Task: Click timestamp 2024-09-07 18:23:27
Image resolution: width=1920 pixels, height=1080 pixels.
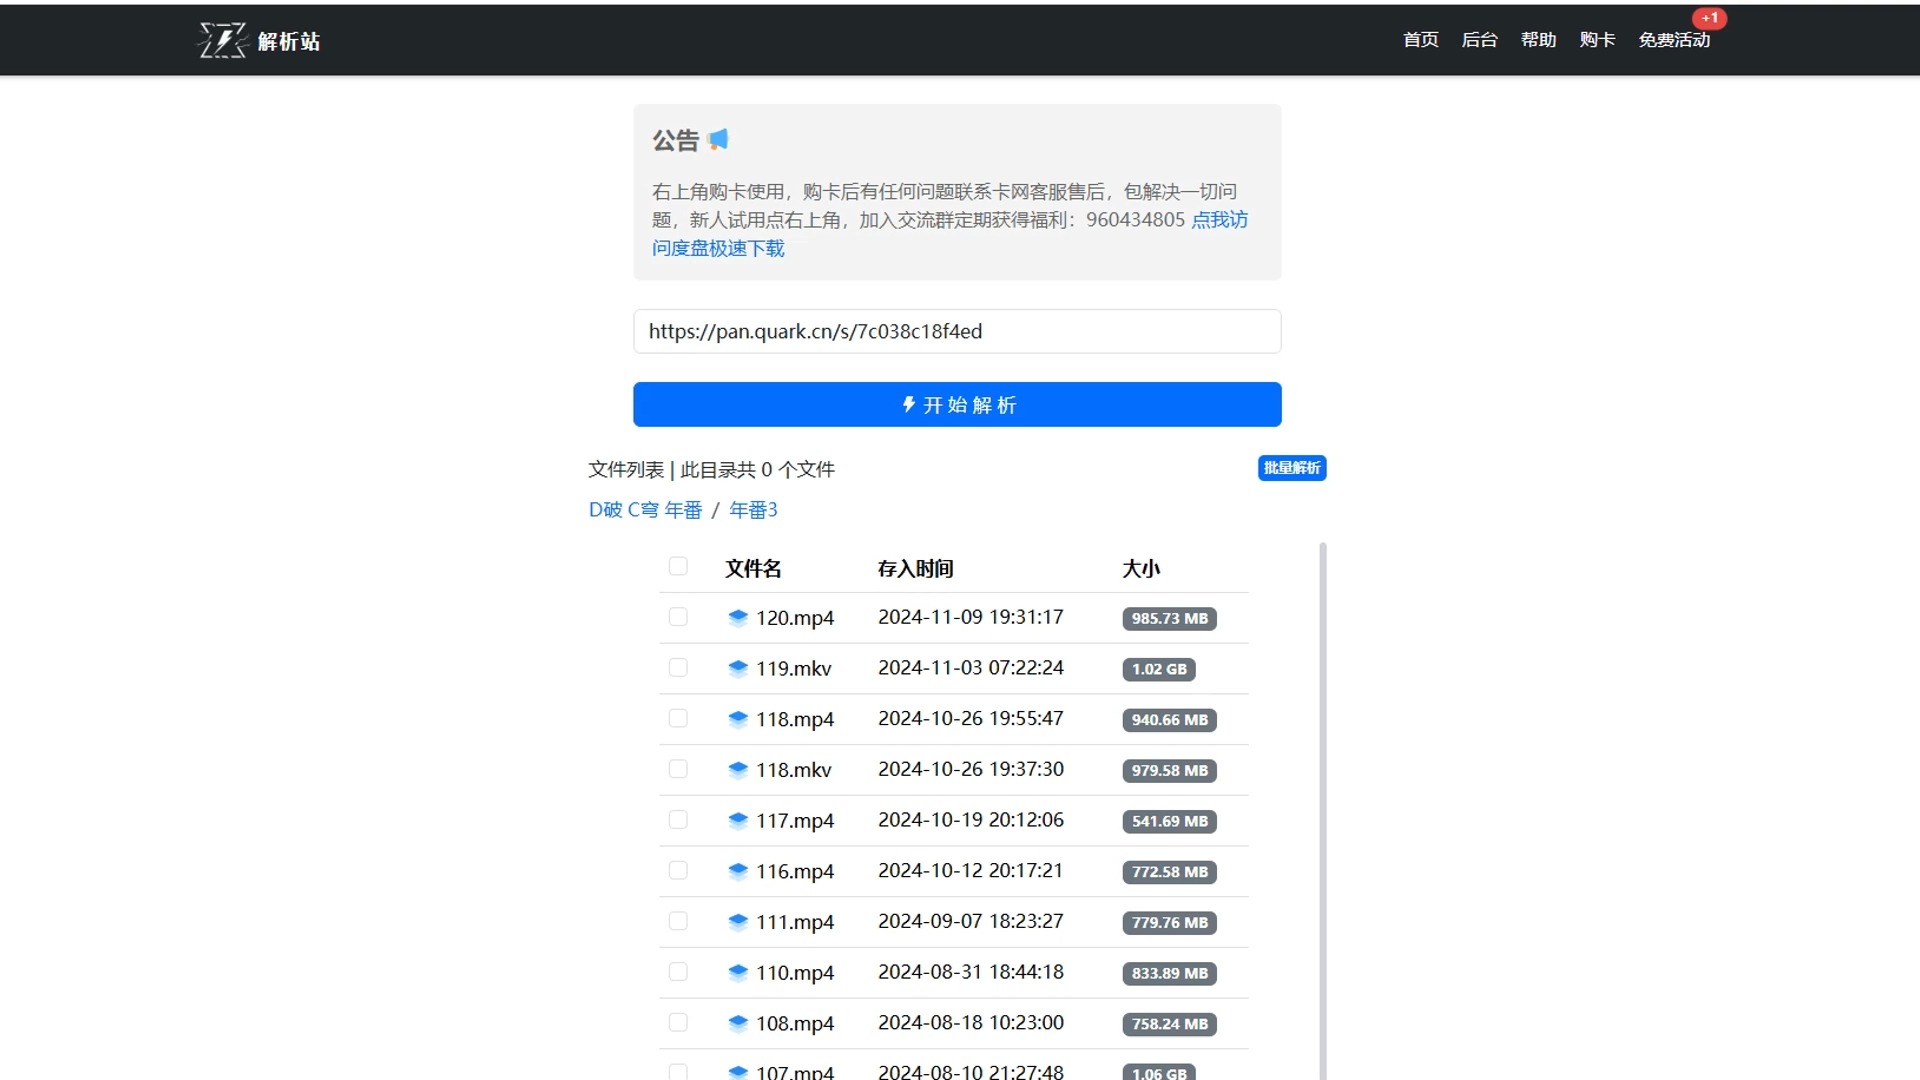Action: (x=970, y=921)
